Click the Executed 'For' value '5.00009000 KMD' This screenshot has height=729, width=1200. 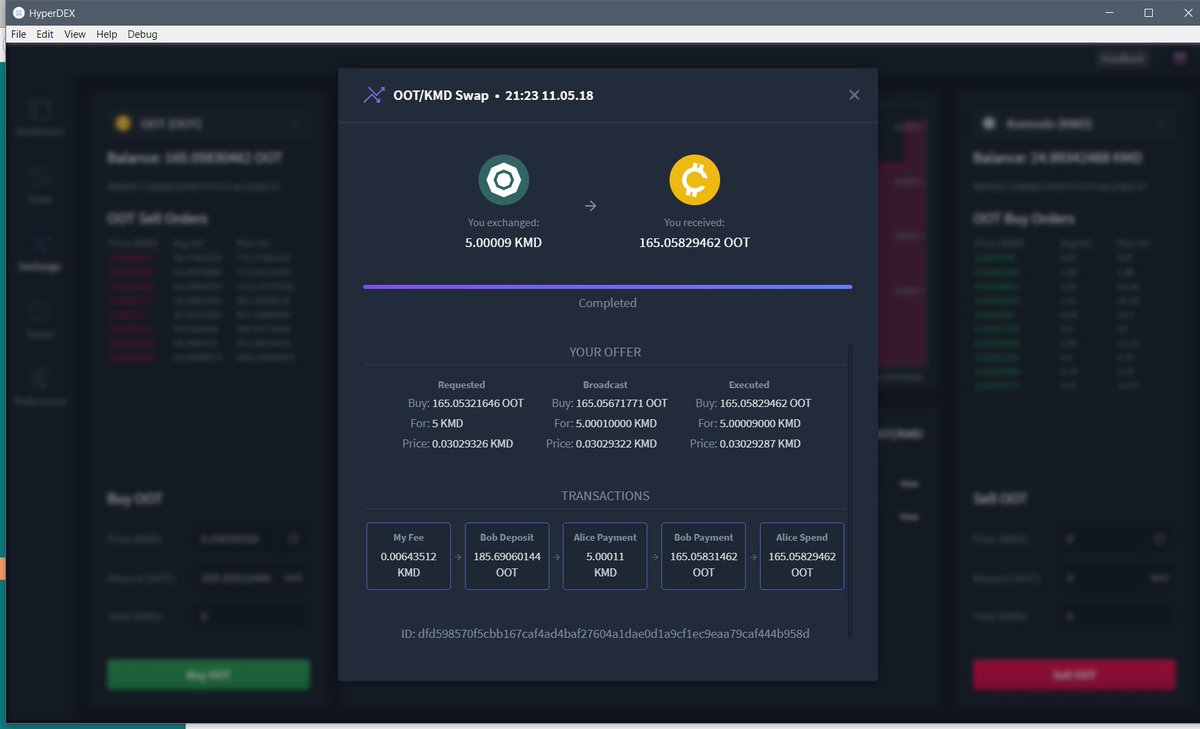coord(760,423)
